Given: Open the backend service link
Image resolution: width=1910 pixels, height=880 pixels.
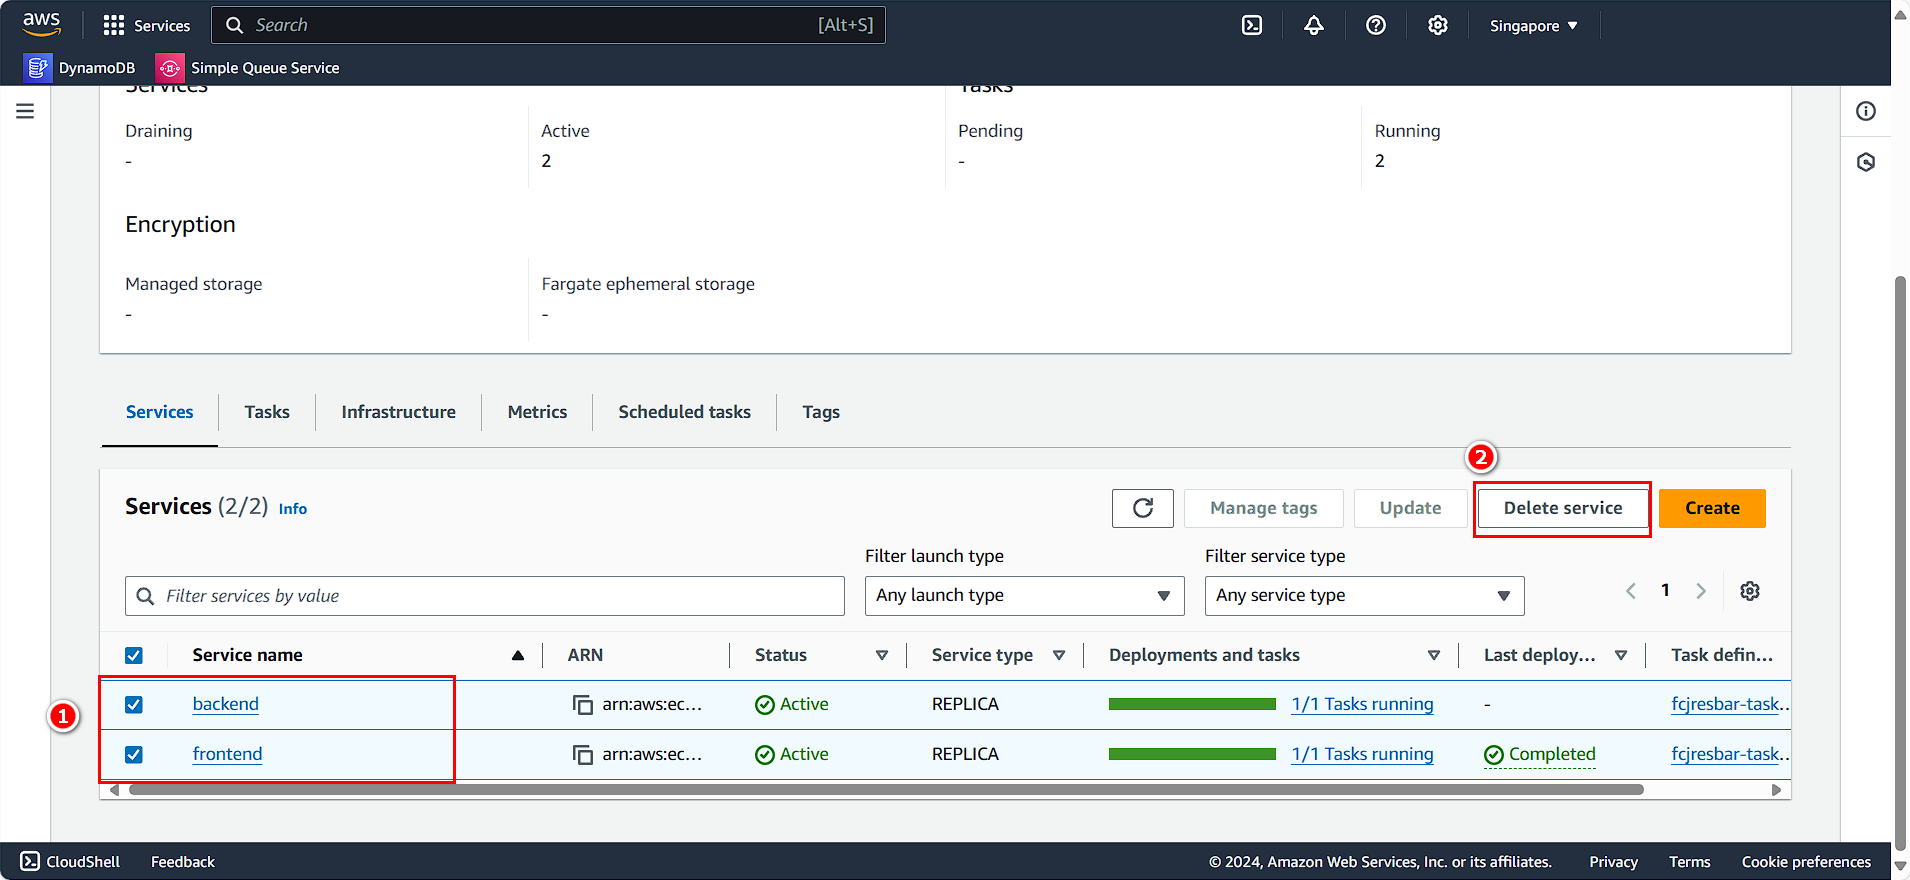Looking at the screenshot, I should 225,704.
